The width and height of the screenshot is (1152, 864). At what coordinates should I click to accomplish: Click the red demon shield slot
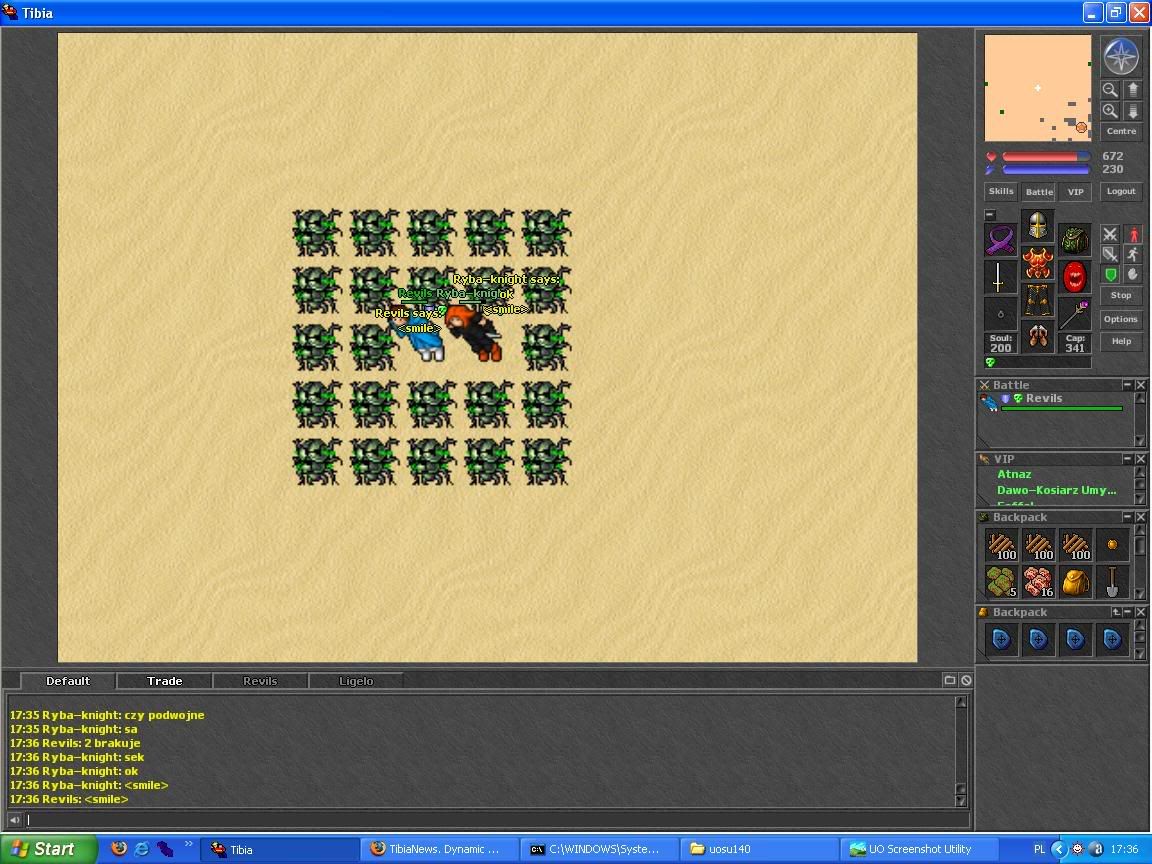(x=1075, y=278)
